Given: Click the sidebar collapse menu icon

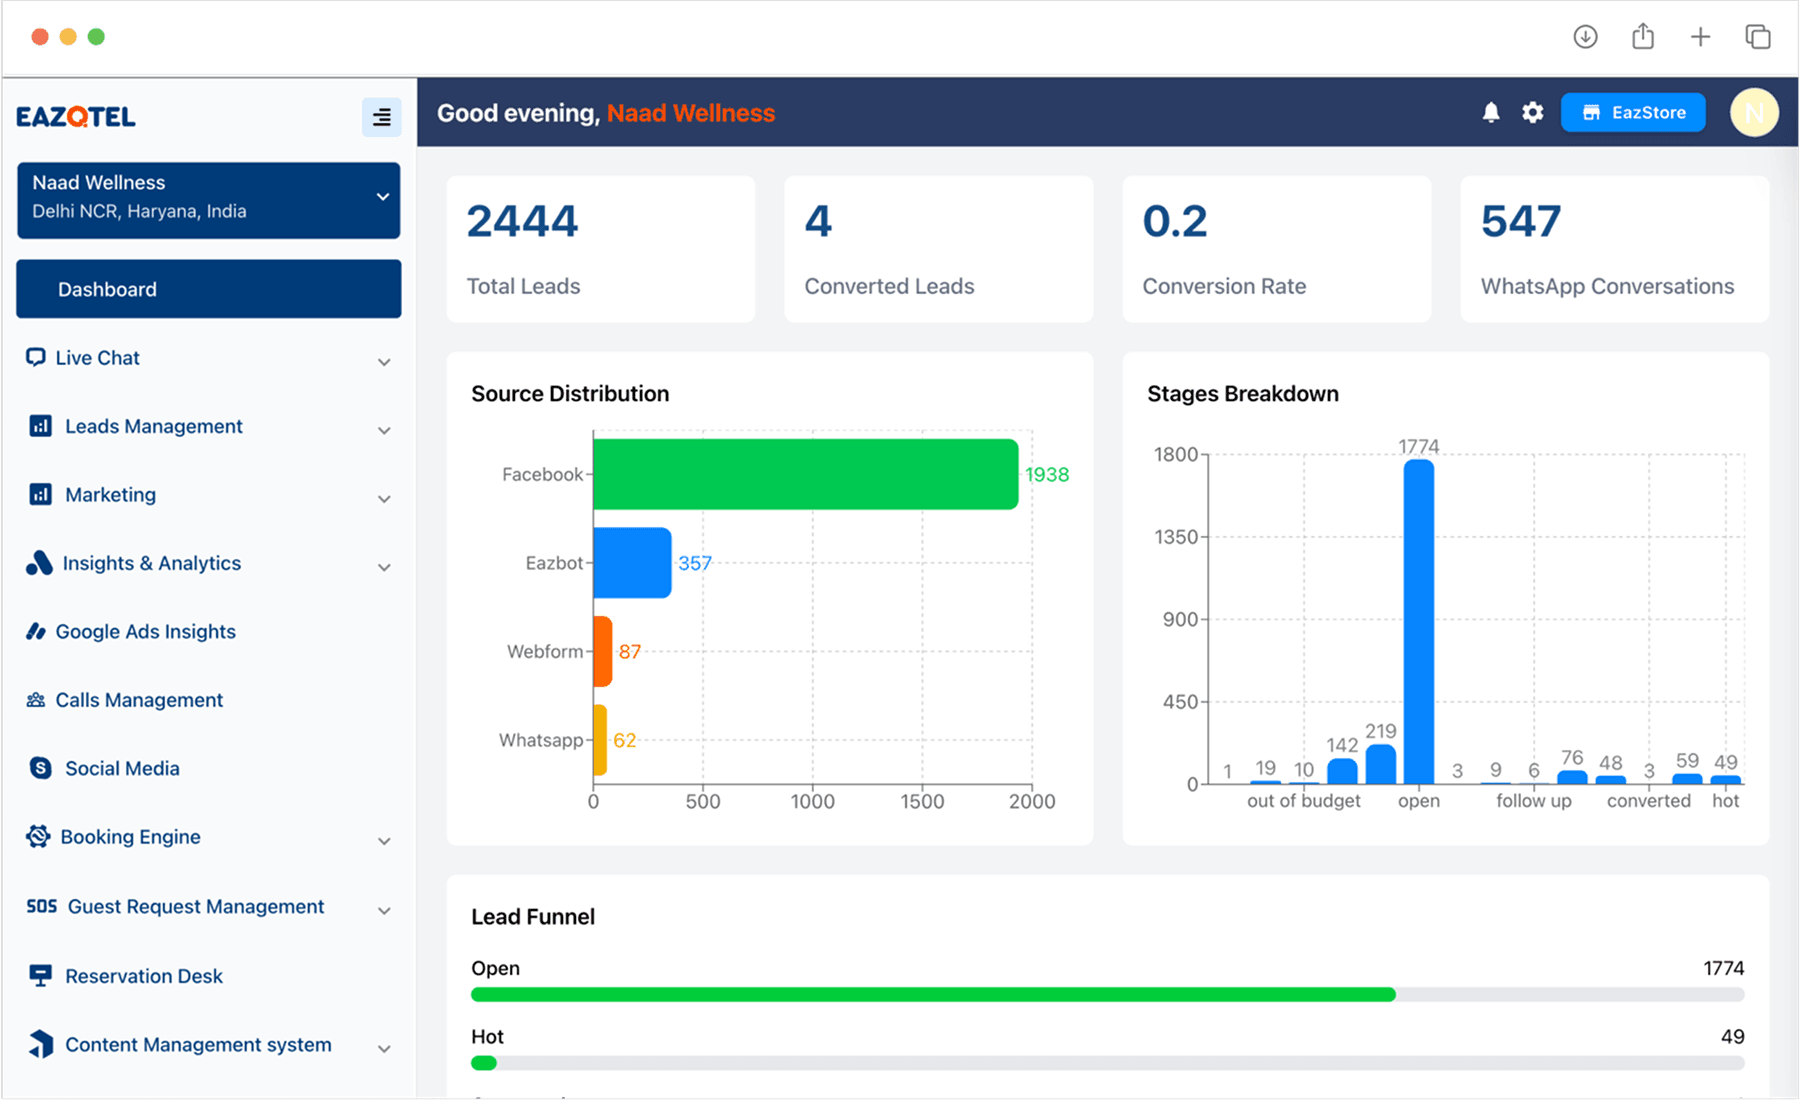Looking at the screenshot, I should click(381, 117).
